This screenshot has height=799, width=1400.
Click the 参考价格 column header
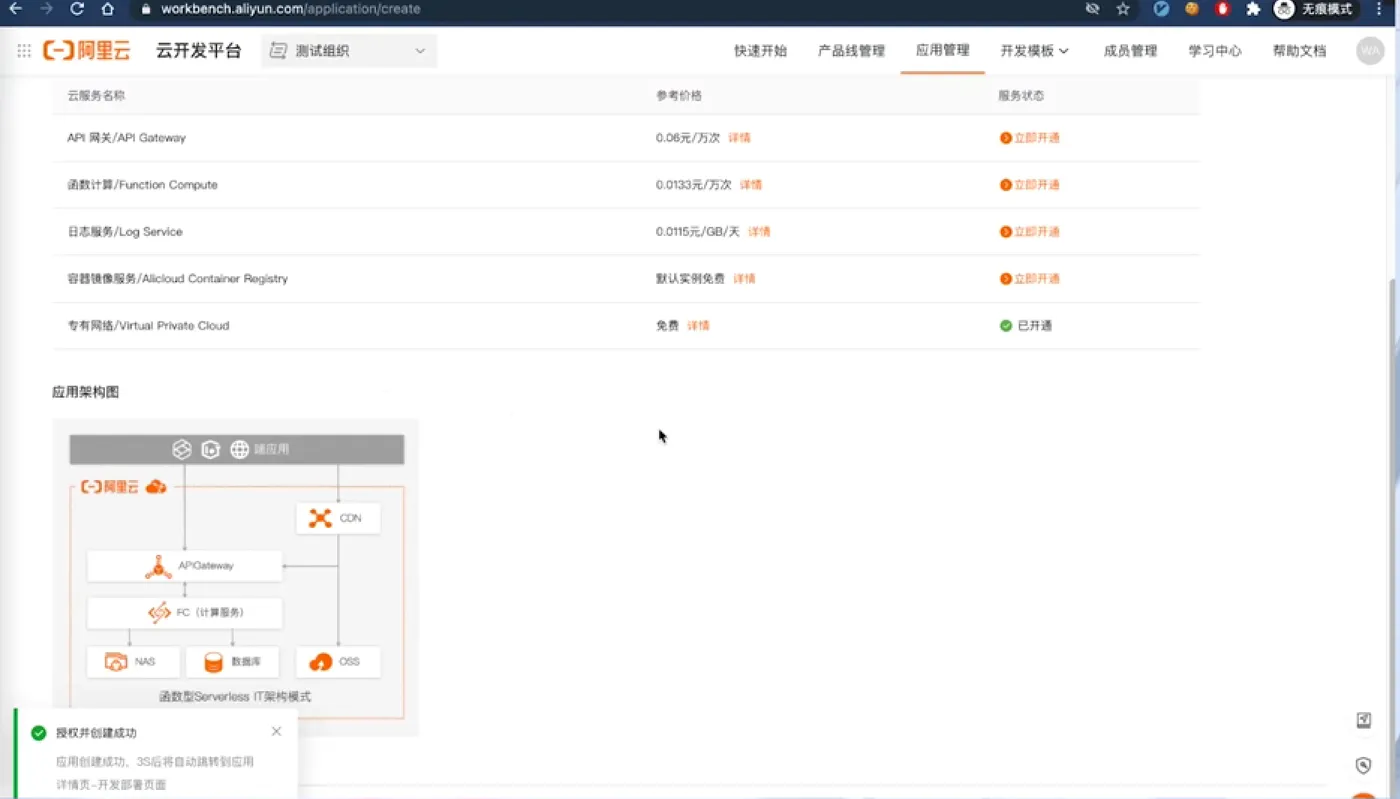click(679, 96)
